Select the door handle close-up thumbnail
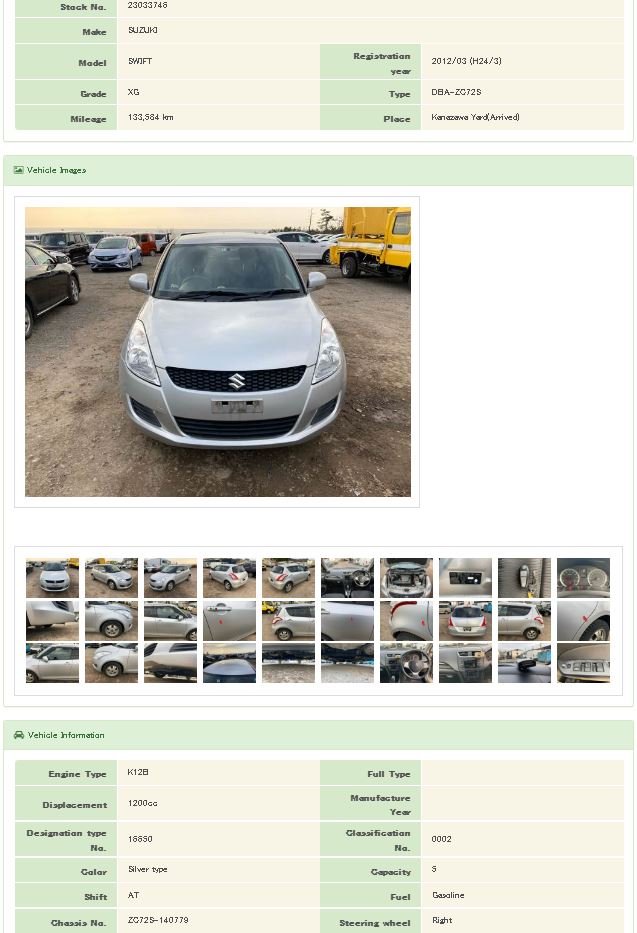 pos(230,621)
